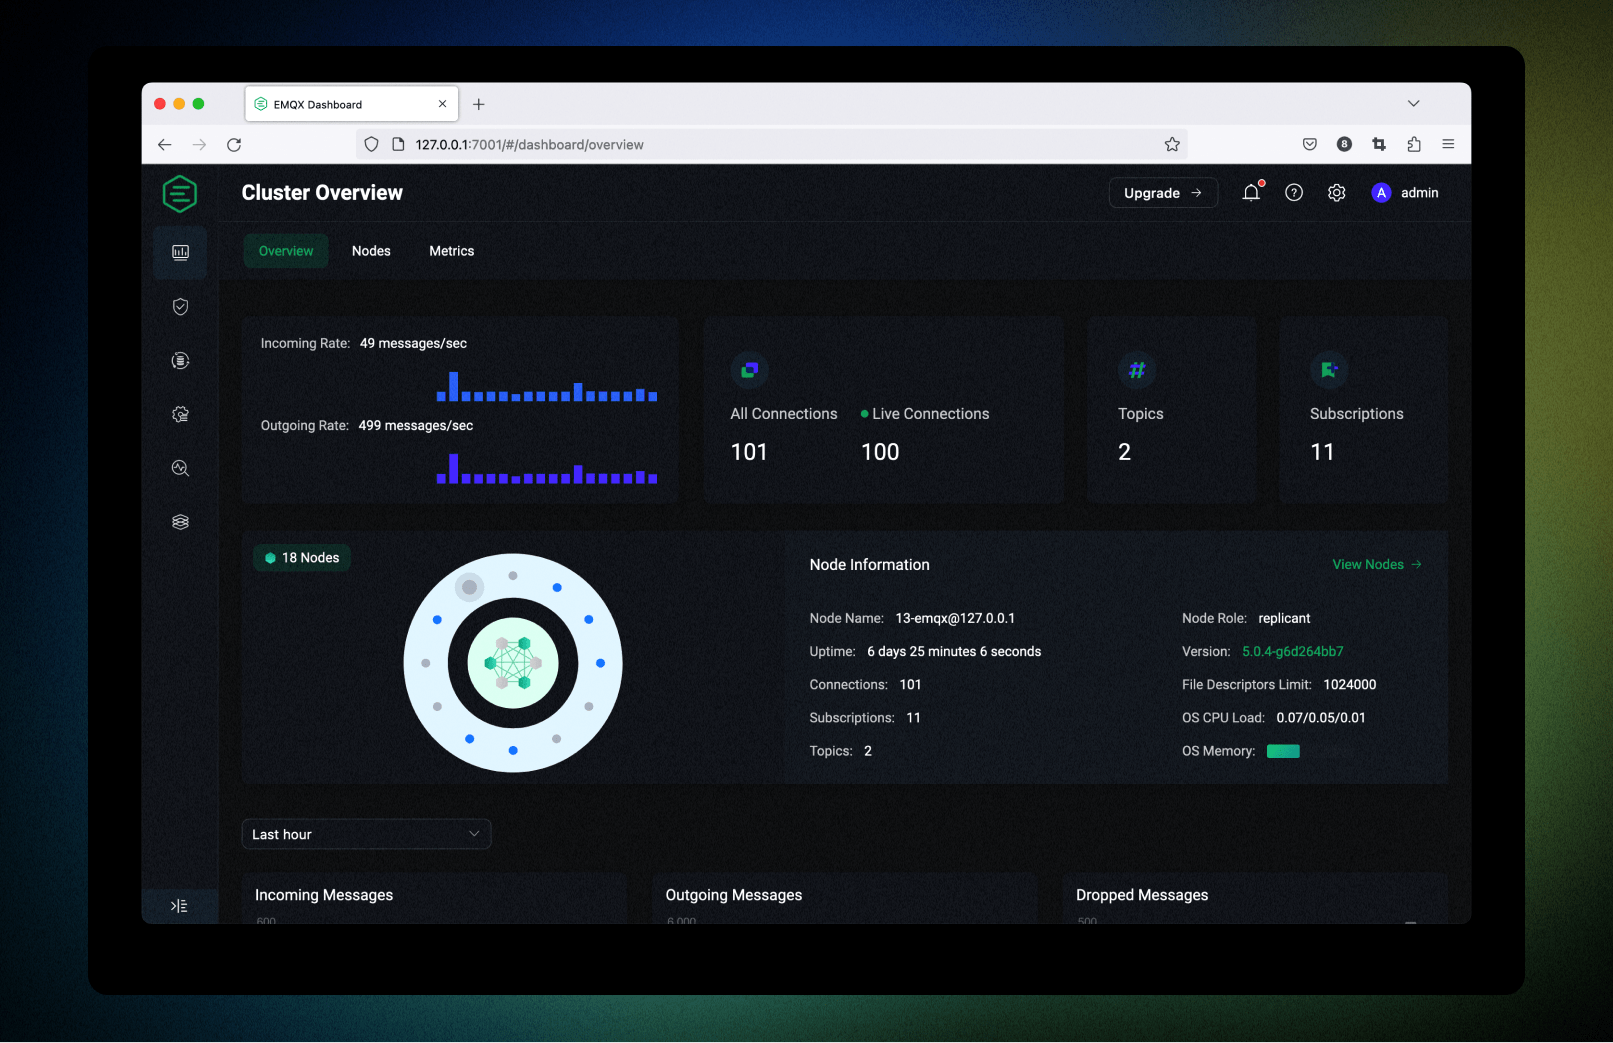Click the browser crop screenshot icon
Image resolution: width=1613 pixels, height=1043 pixels.
(1379, 144)
